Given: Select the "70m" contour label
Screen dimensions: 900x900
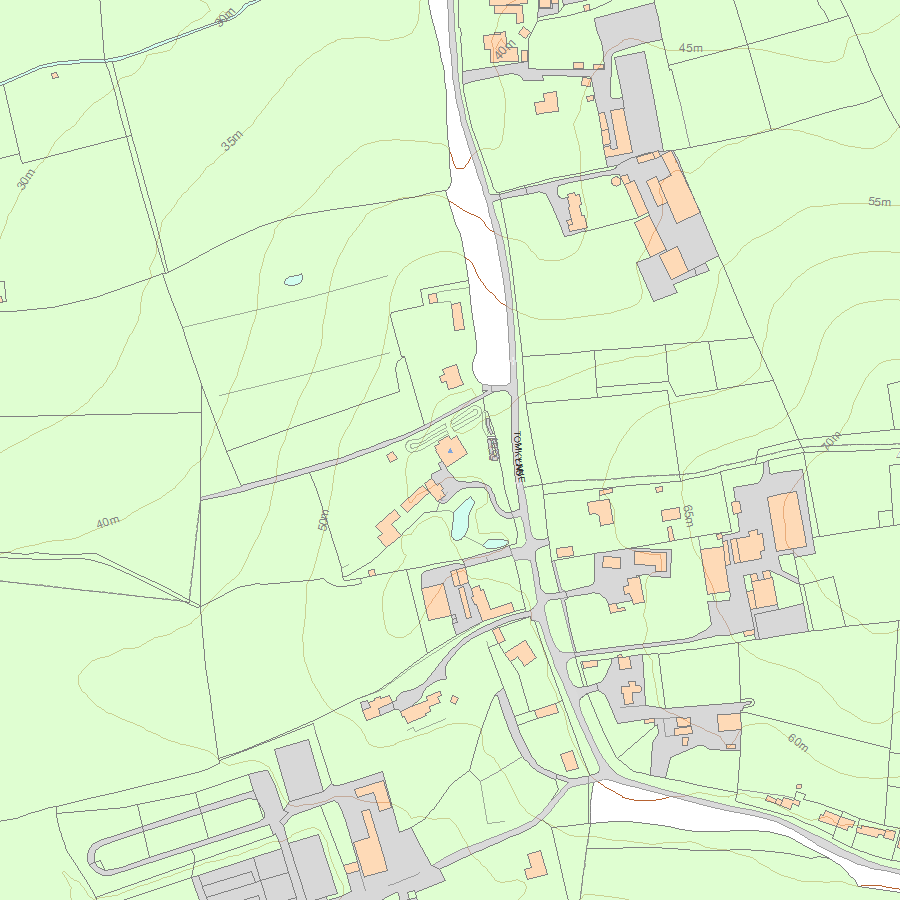Looking at the screenshot, I should tap(831, 440).
